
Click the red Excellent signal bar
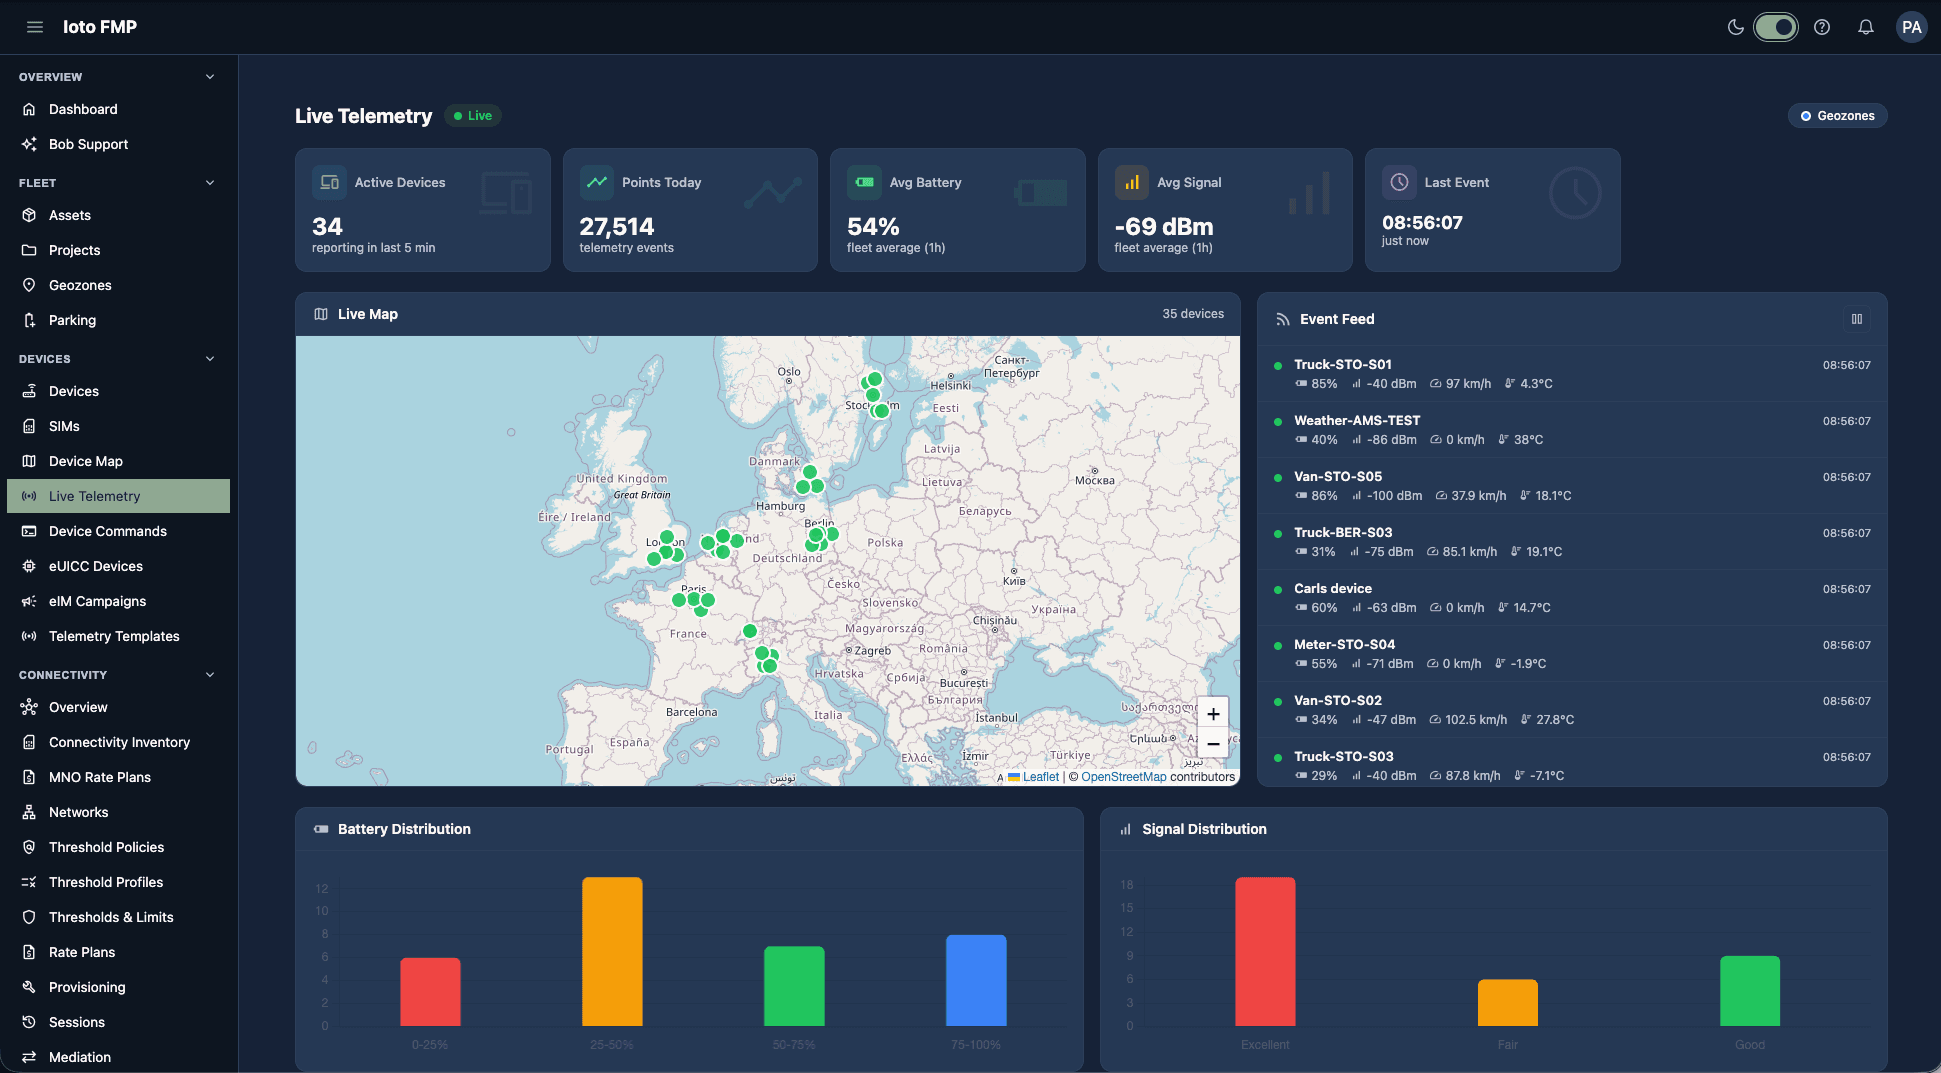[x=1265, y=952]
